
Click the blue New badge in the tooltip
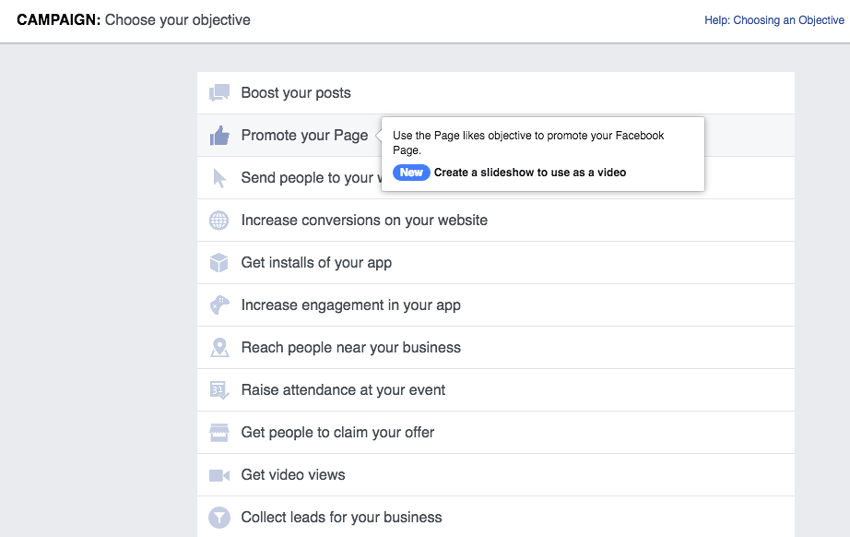point(411,172)
